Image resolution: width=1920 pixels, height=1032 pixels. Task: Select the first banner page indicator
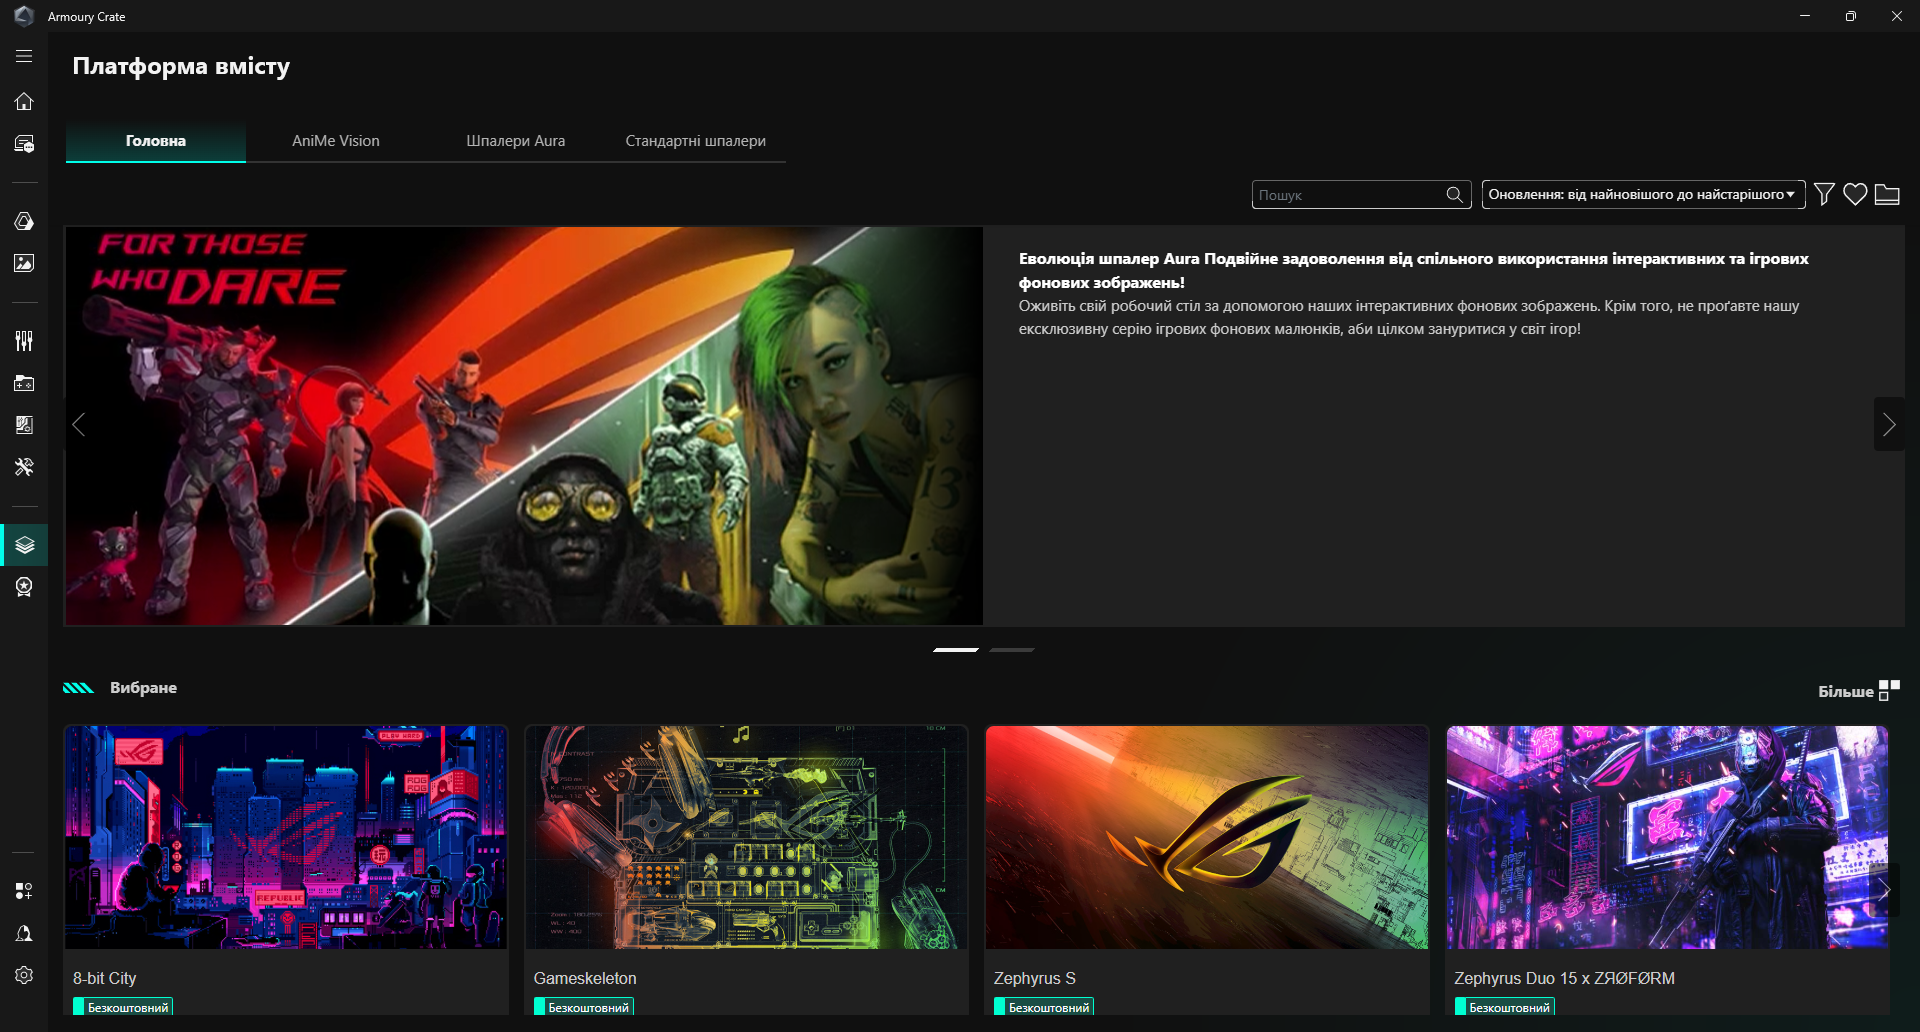[956, 650]
